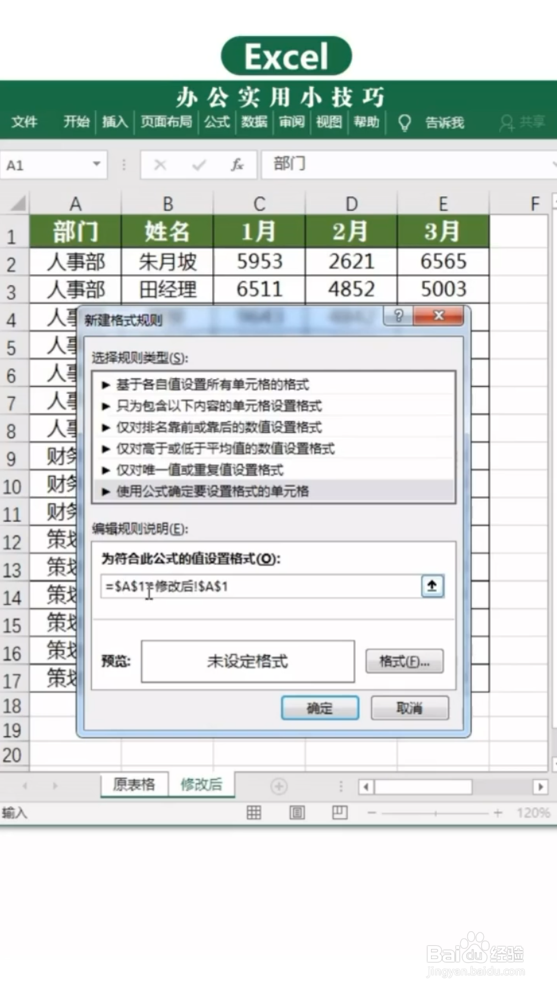Click the 姓名 header cell
Image resolution: width=557 pixels, height=991 pixels.
click(x=168, y=231)
